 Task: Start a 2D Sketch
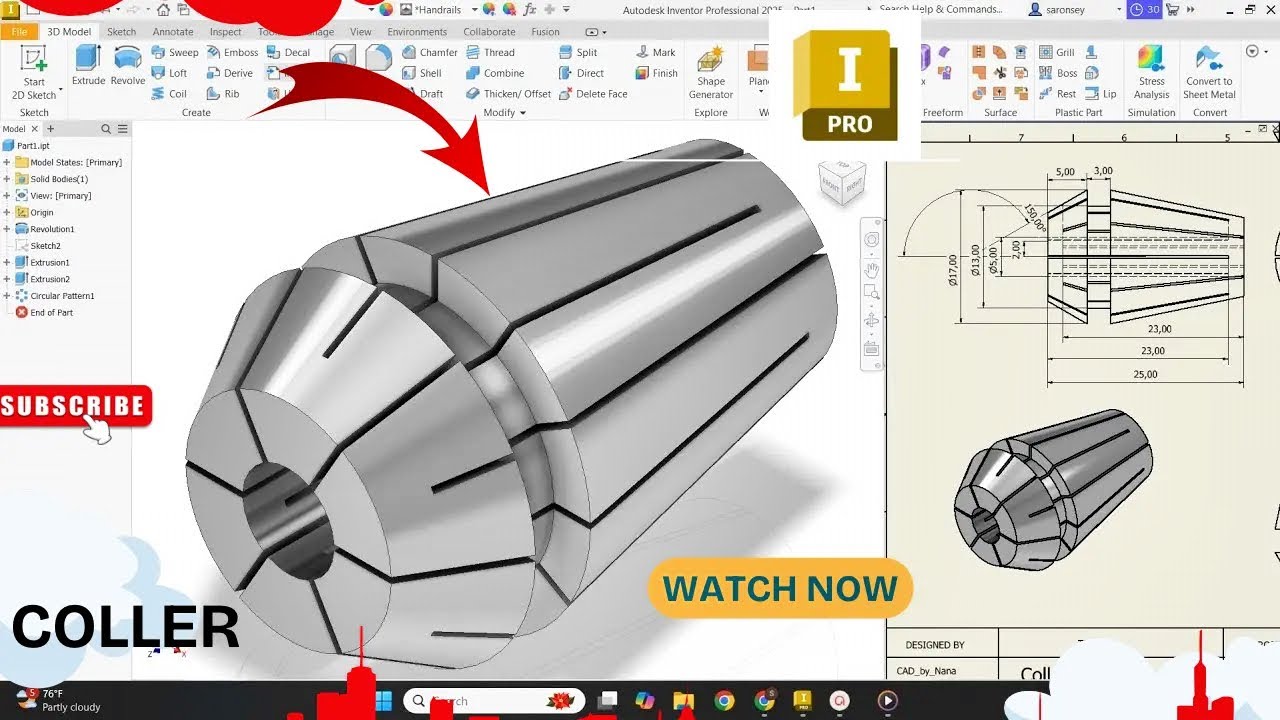pyautogui.click(x=34, y=72)
